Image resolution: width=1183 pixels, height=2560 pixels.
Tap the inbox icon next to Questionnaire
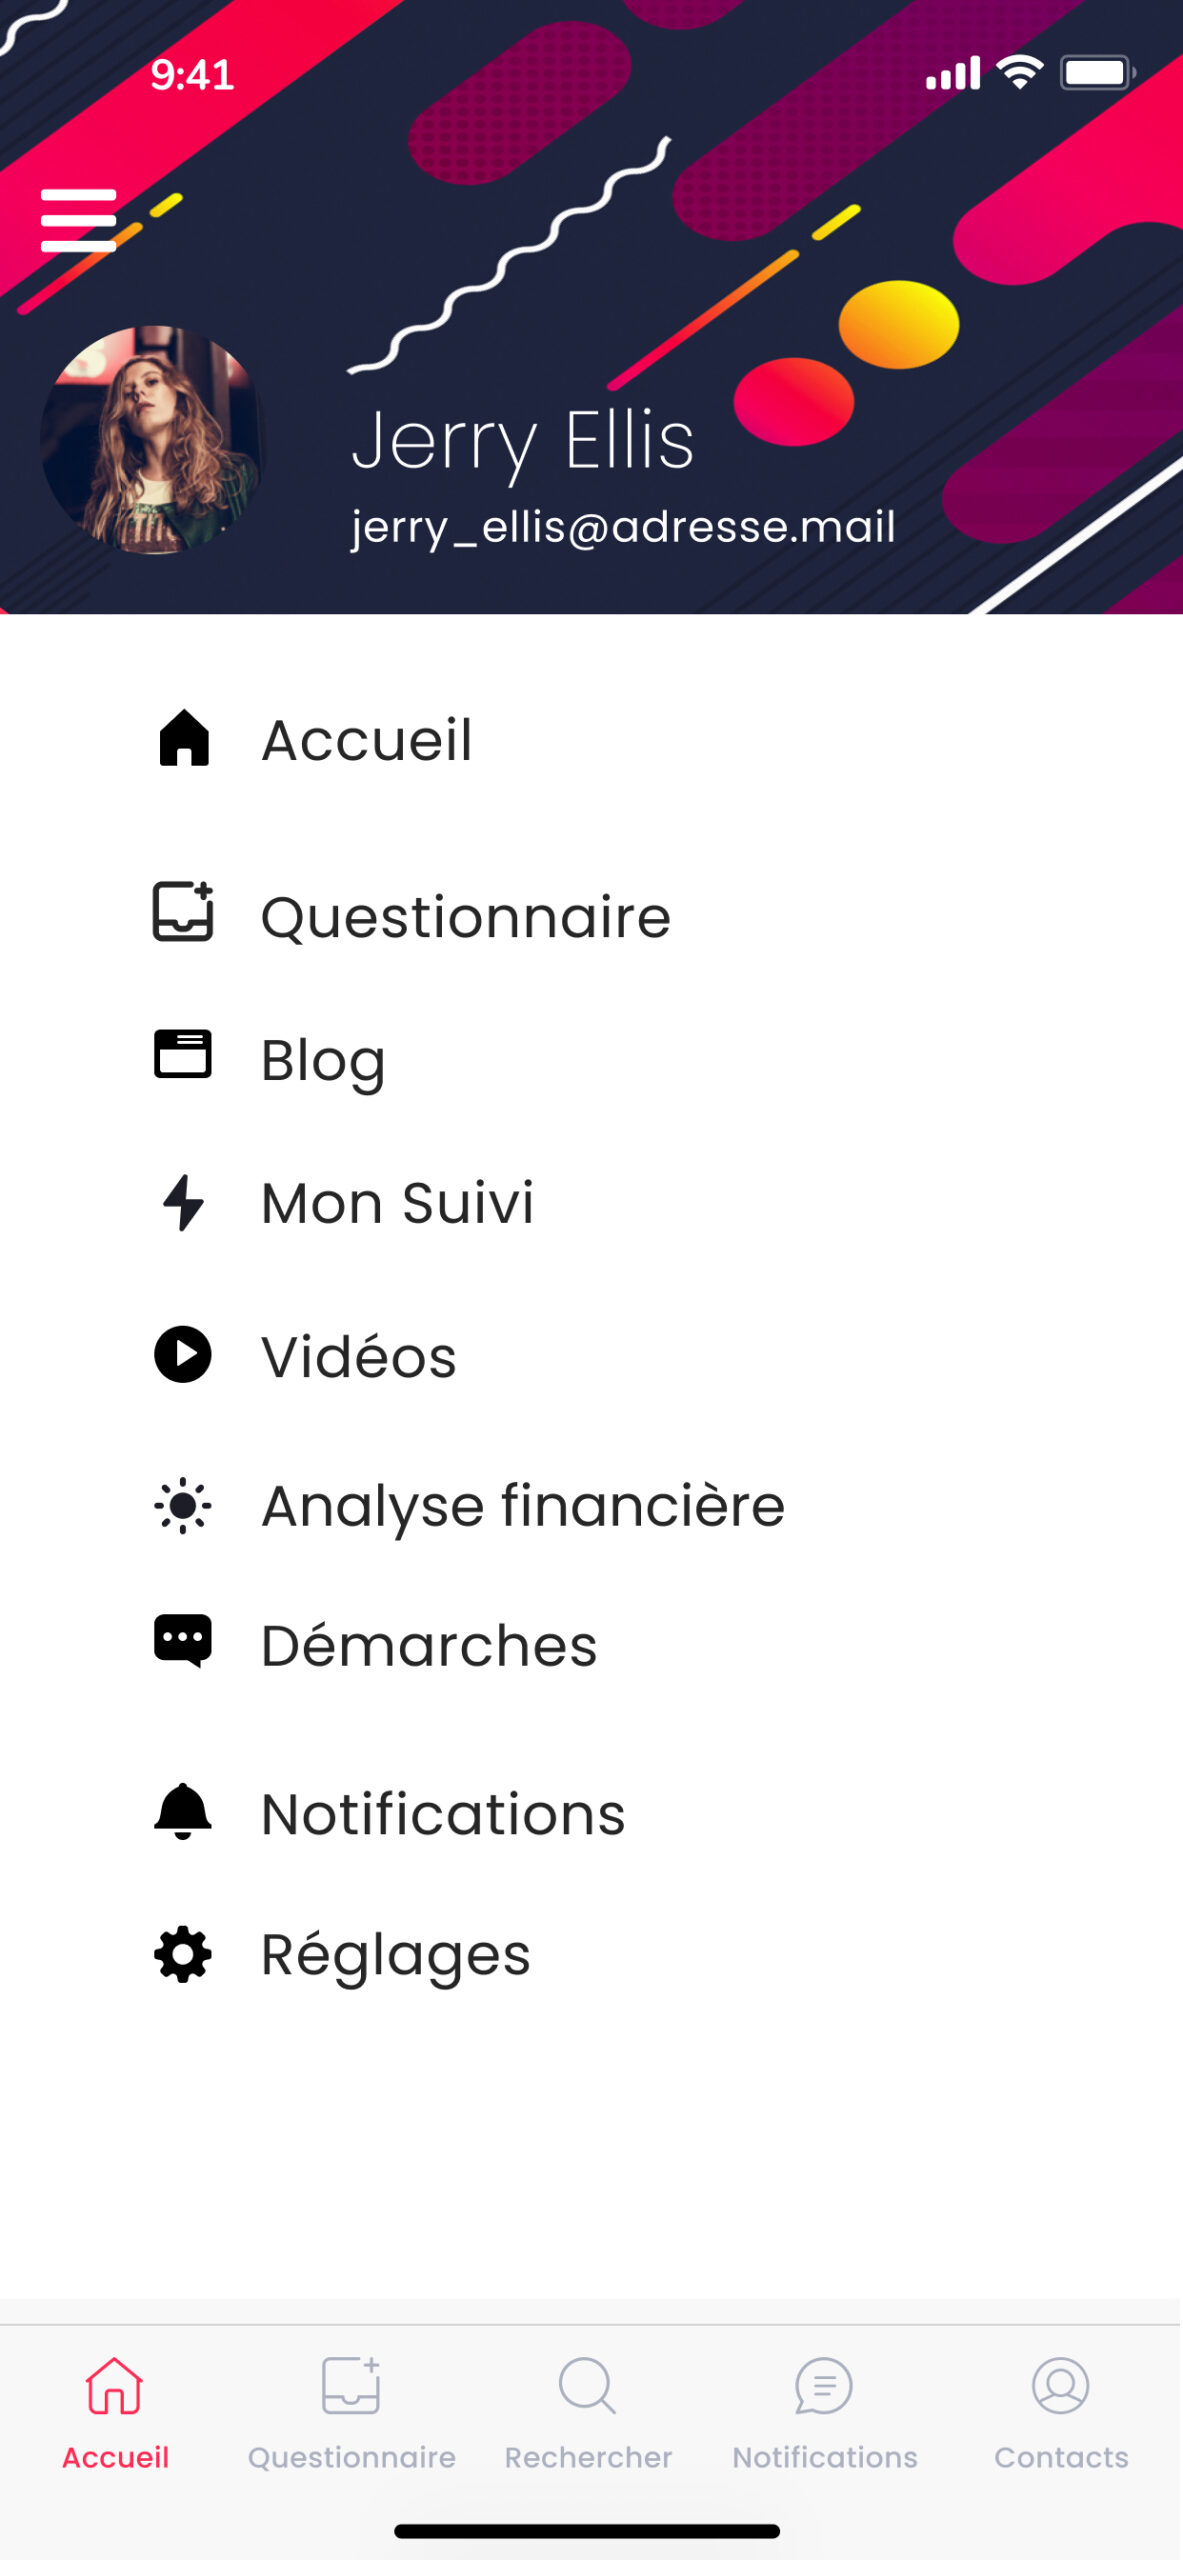[183, 912]
